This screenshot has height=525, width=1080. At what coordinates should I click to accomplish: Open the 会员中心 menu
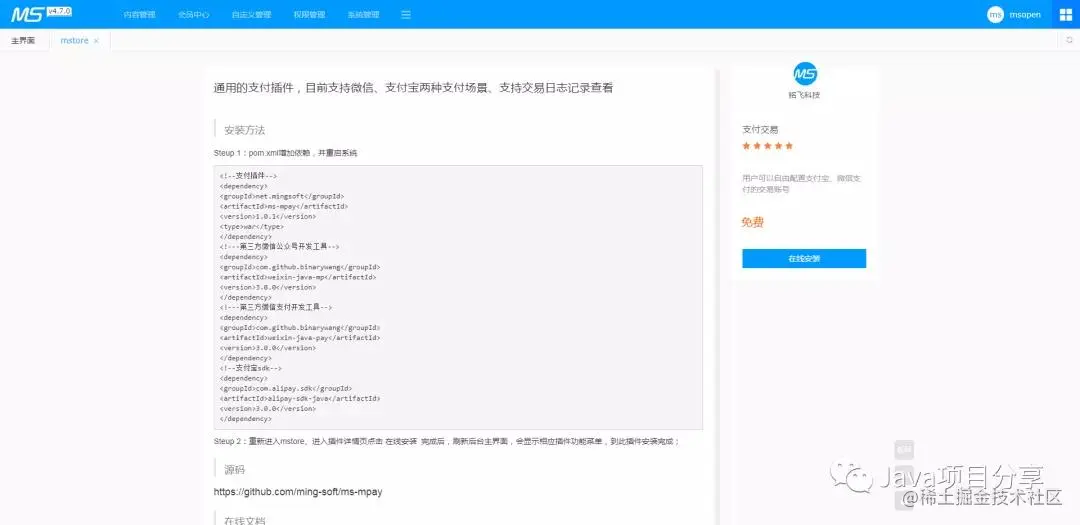[x=194, y=14]
